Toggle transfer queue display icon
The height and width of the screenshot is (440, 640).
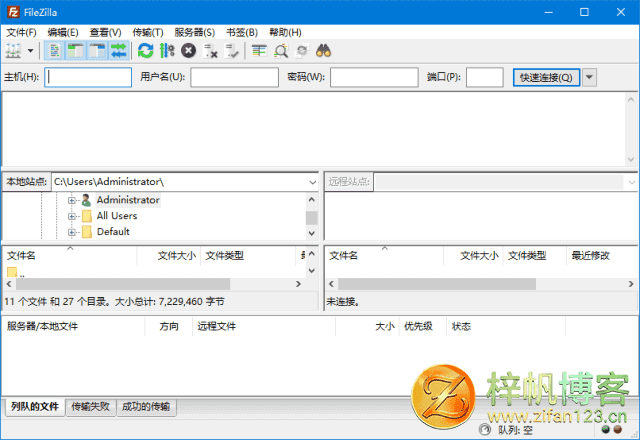tap(119, 51)
